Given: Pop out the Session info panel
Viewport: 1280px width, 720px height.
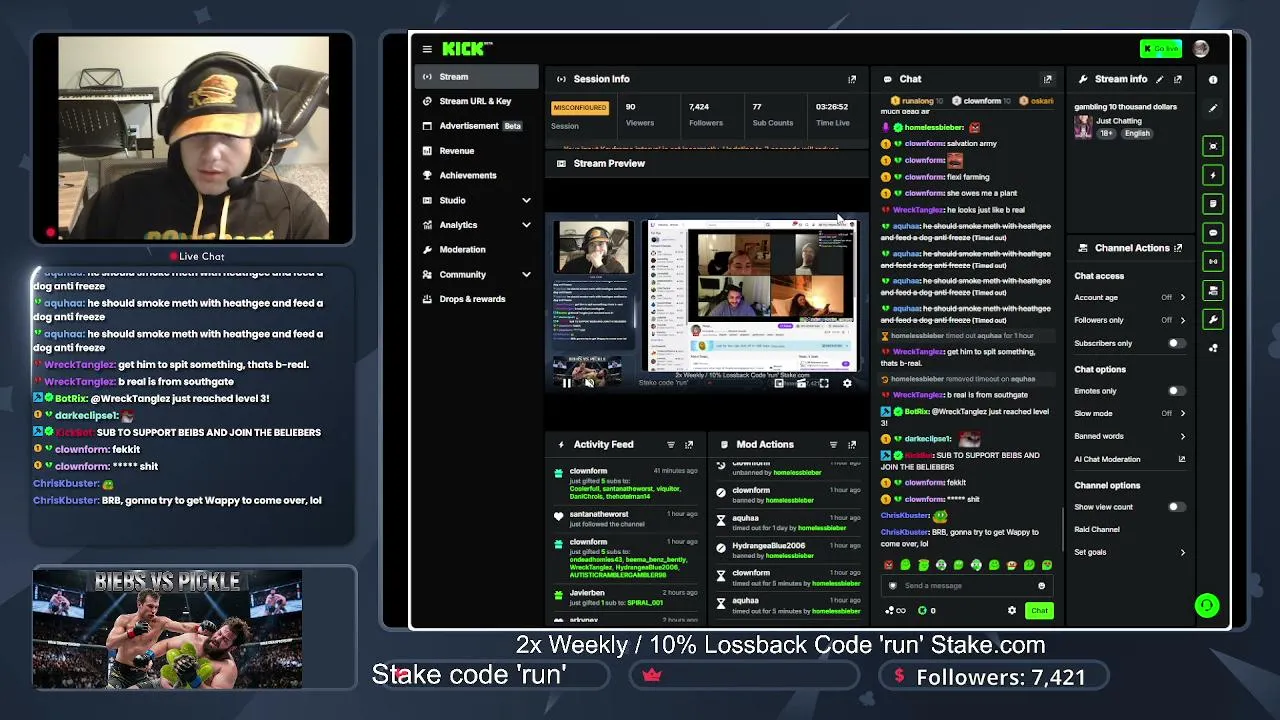Looking at the screenshot, I should [852, 79].
